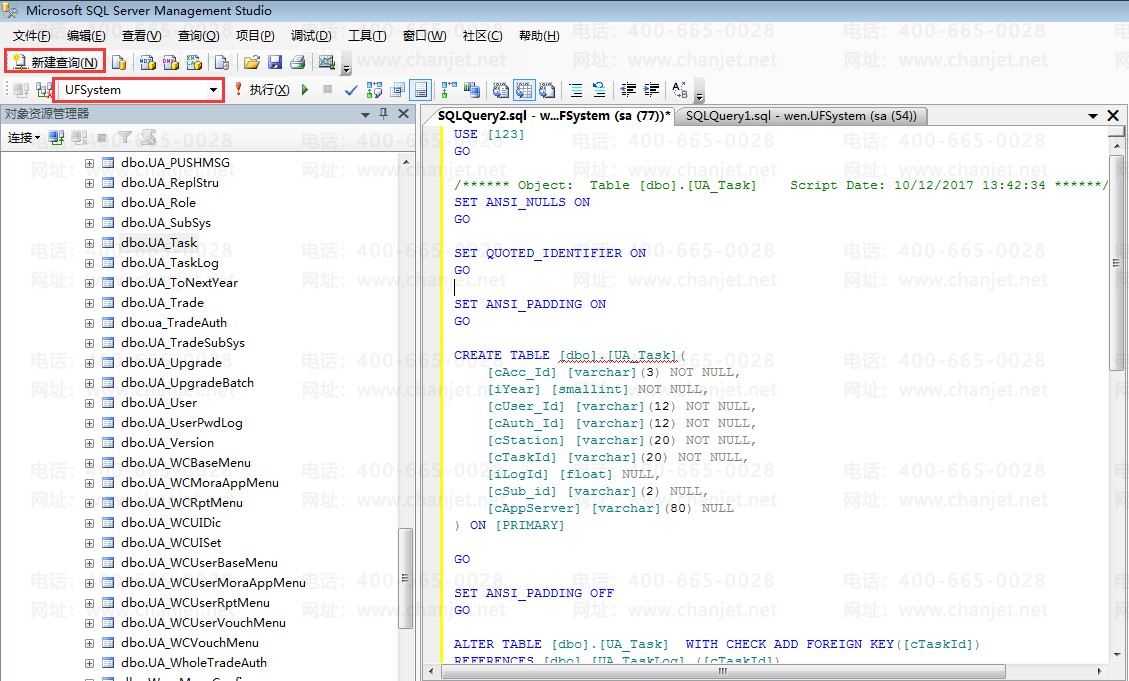Click the New Query (新建查询) button
1129x681 pixels.
[55, 62]
